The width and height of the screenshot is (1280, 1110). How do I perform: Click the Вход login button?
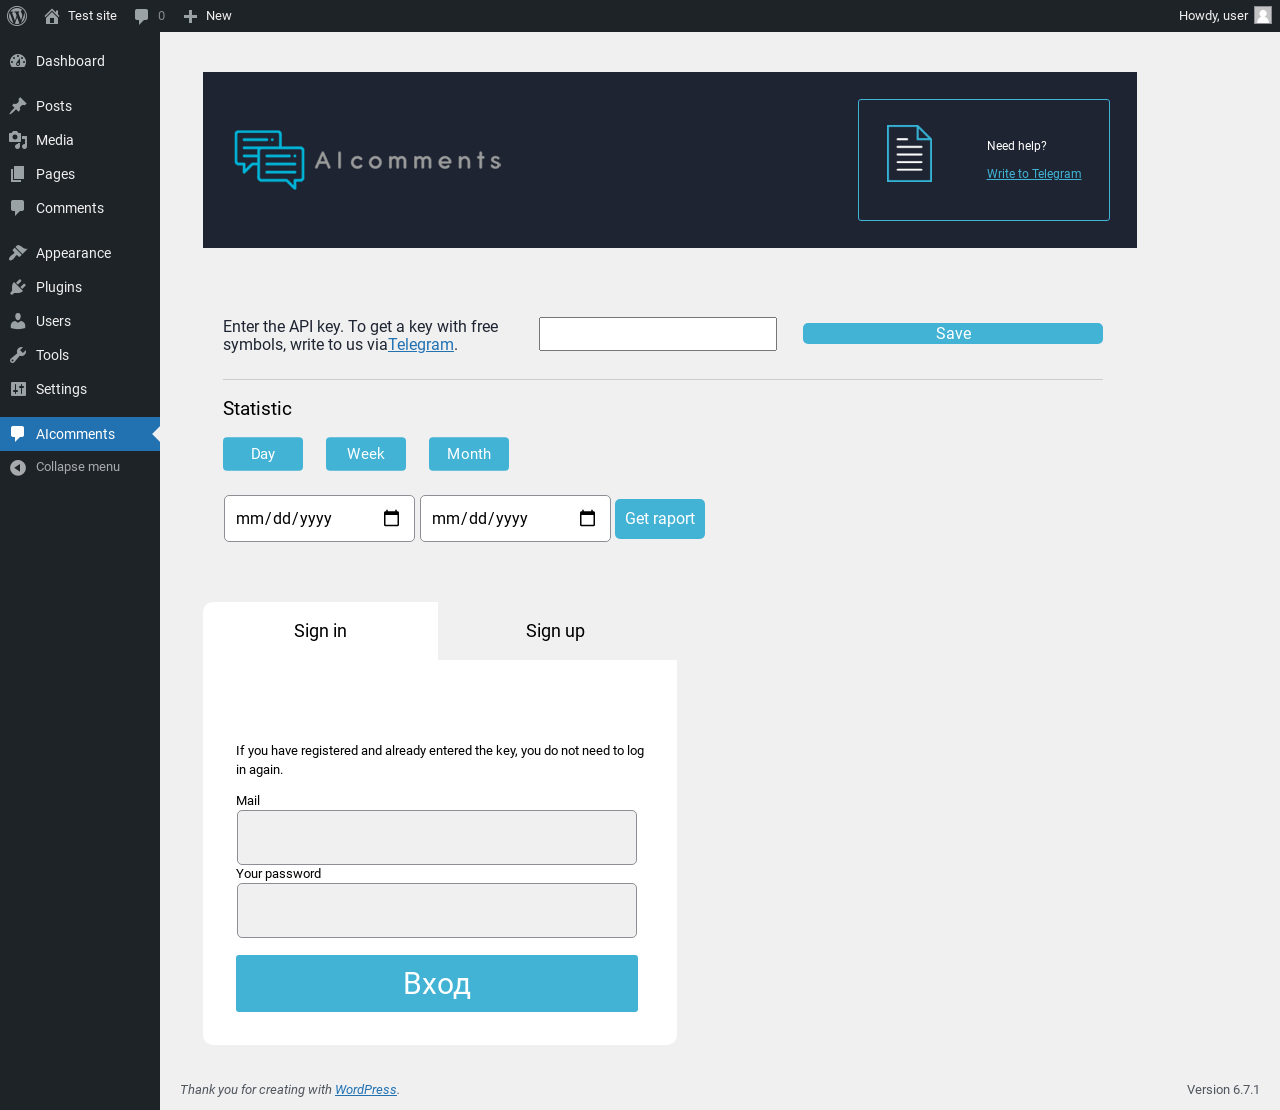437,984
